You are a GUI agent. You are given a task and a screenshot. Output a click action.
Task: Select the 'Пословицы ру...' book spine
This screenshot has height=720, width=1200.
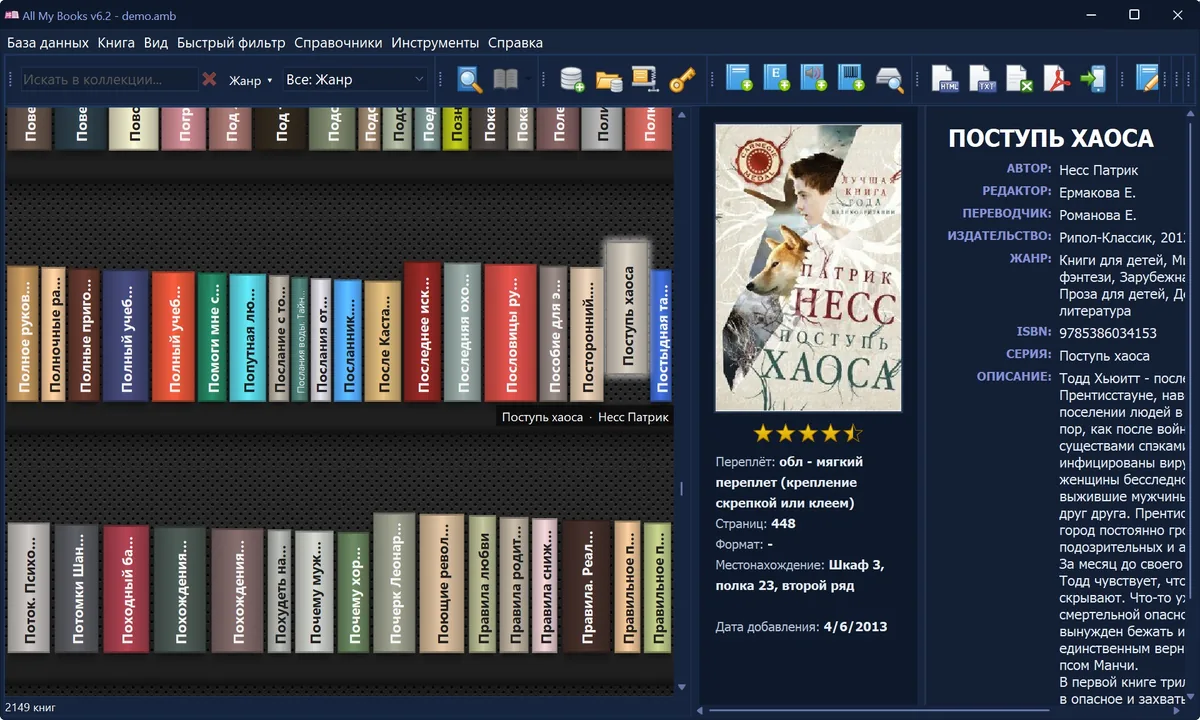pyautogui.click(x=511, y=333)
